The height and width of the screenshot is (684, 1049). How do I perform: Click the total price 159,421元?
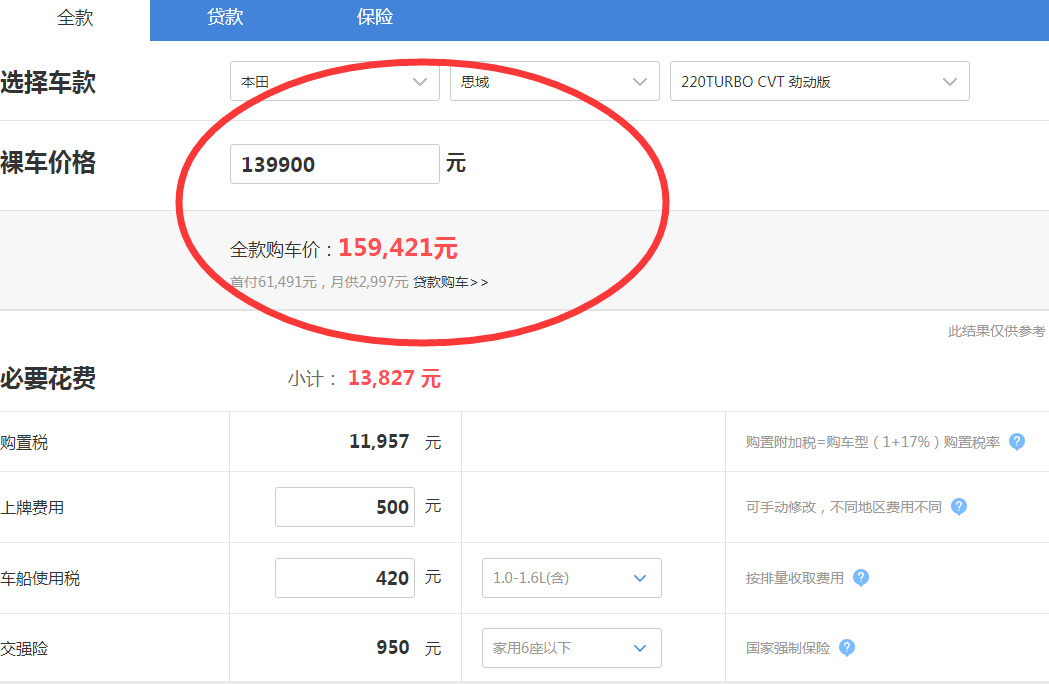click(x=398, y=248)
